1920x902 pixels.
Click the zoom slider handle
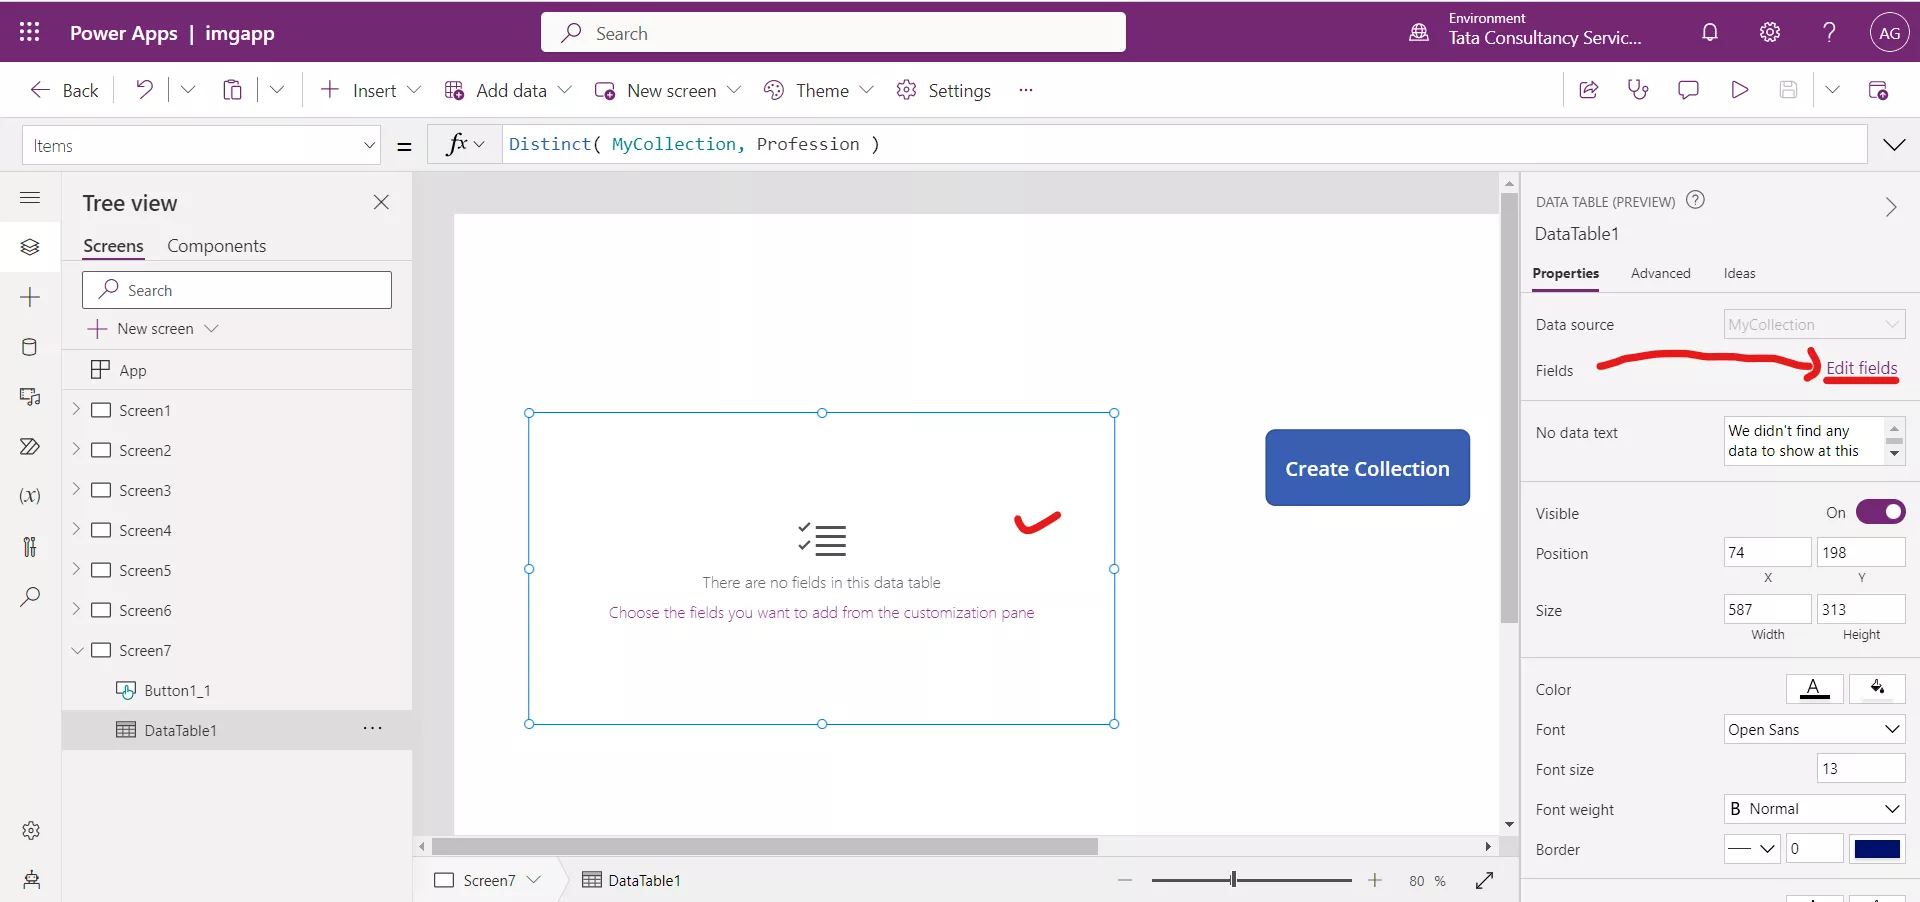(1234, 880)
